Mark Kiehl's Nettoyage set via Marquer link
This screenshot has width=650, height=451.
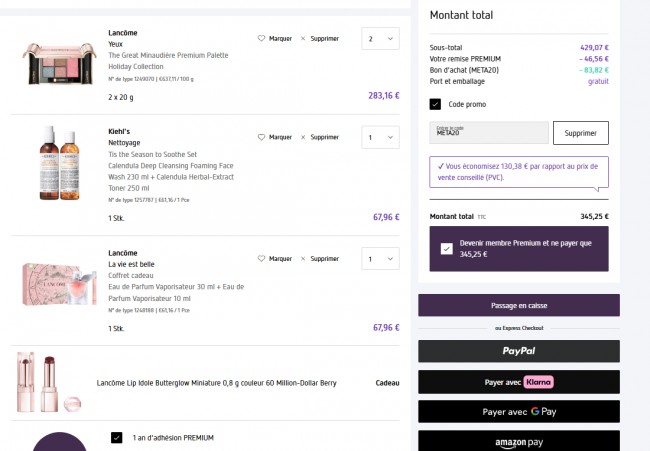280,137
